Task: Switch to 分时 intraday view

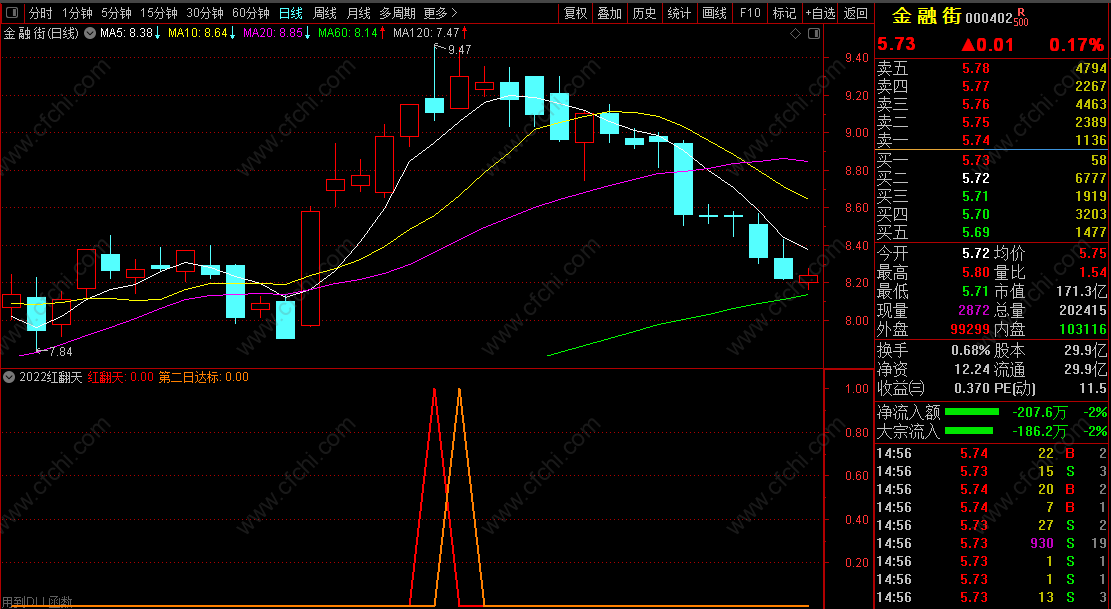Action: click(x=40, y=13)
